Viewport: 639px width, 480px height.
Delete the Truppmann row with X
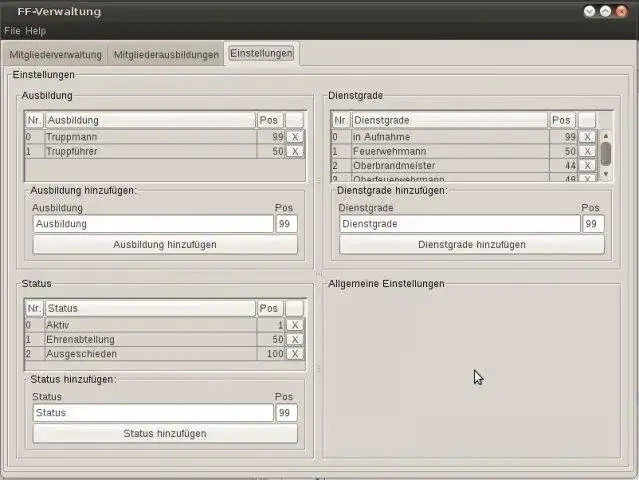(x=295, y=137)
